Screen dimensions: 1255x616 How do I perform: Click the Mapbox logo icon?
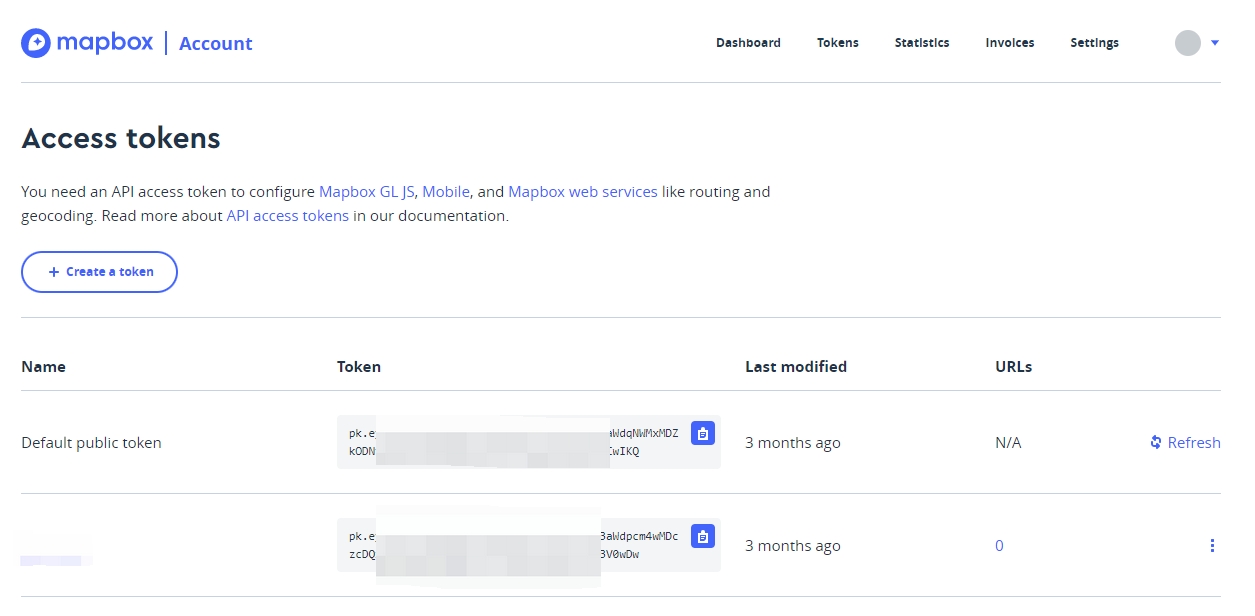(x=36, y=43)
